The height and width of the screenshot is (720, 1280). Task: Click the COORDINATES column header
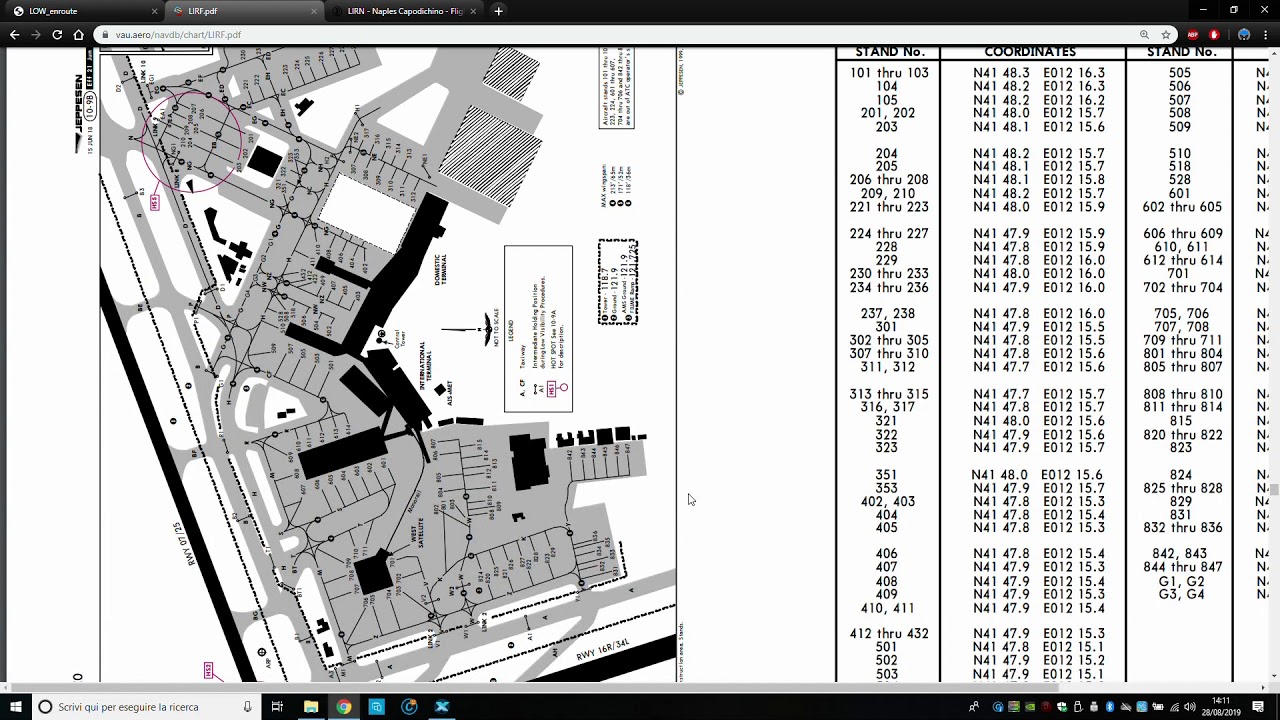coord(1030,52)
